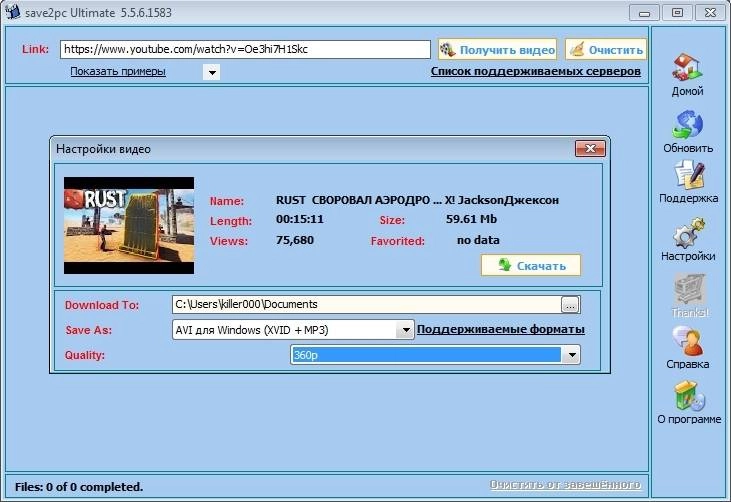Image resolution: width=731 pixels, height=502 pixels.
Task: Click Получить видео button
Action: [497, 49]
